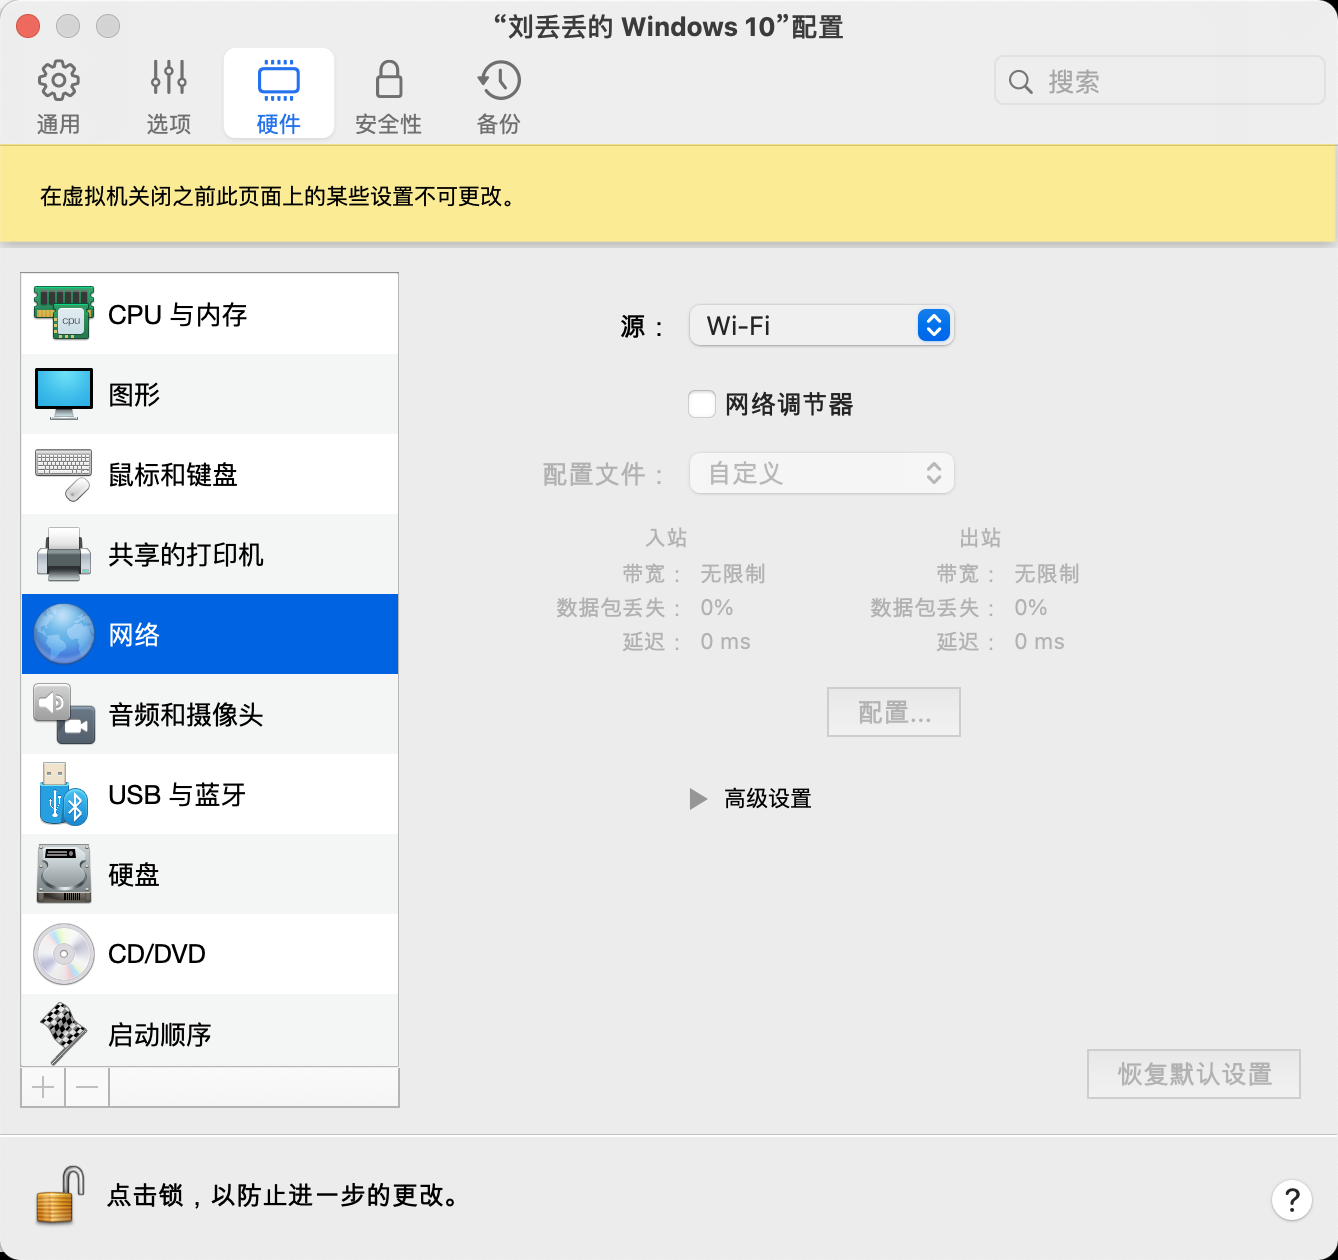1338x1260 pixels.
Task: Open the 安全性 security tab
Action: point(388,96)
